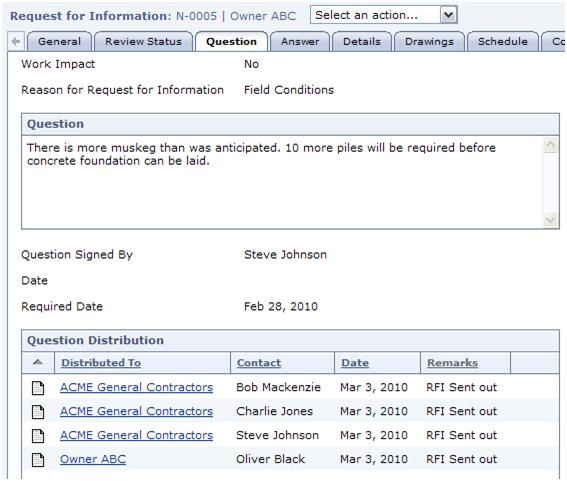Open the Select an action dropdown

click(384, 15)
